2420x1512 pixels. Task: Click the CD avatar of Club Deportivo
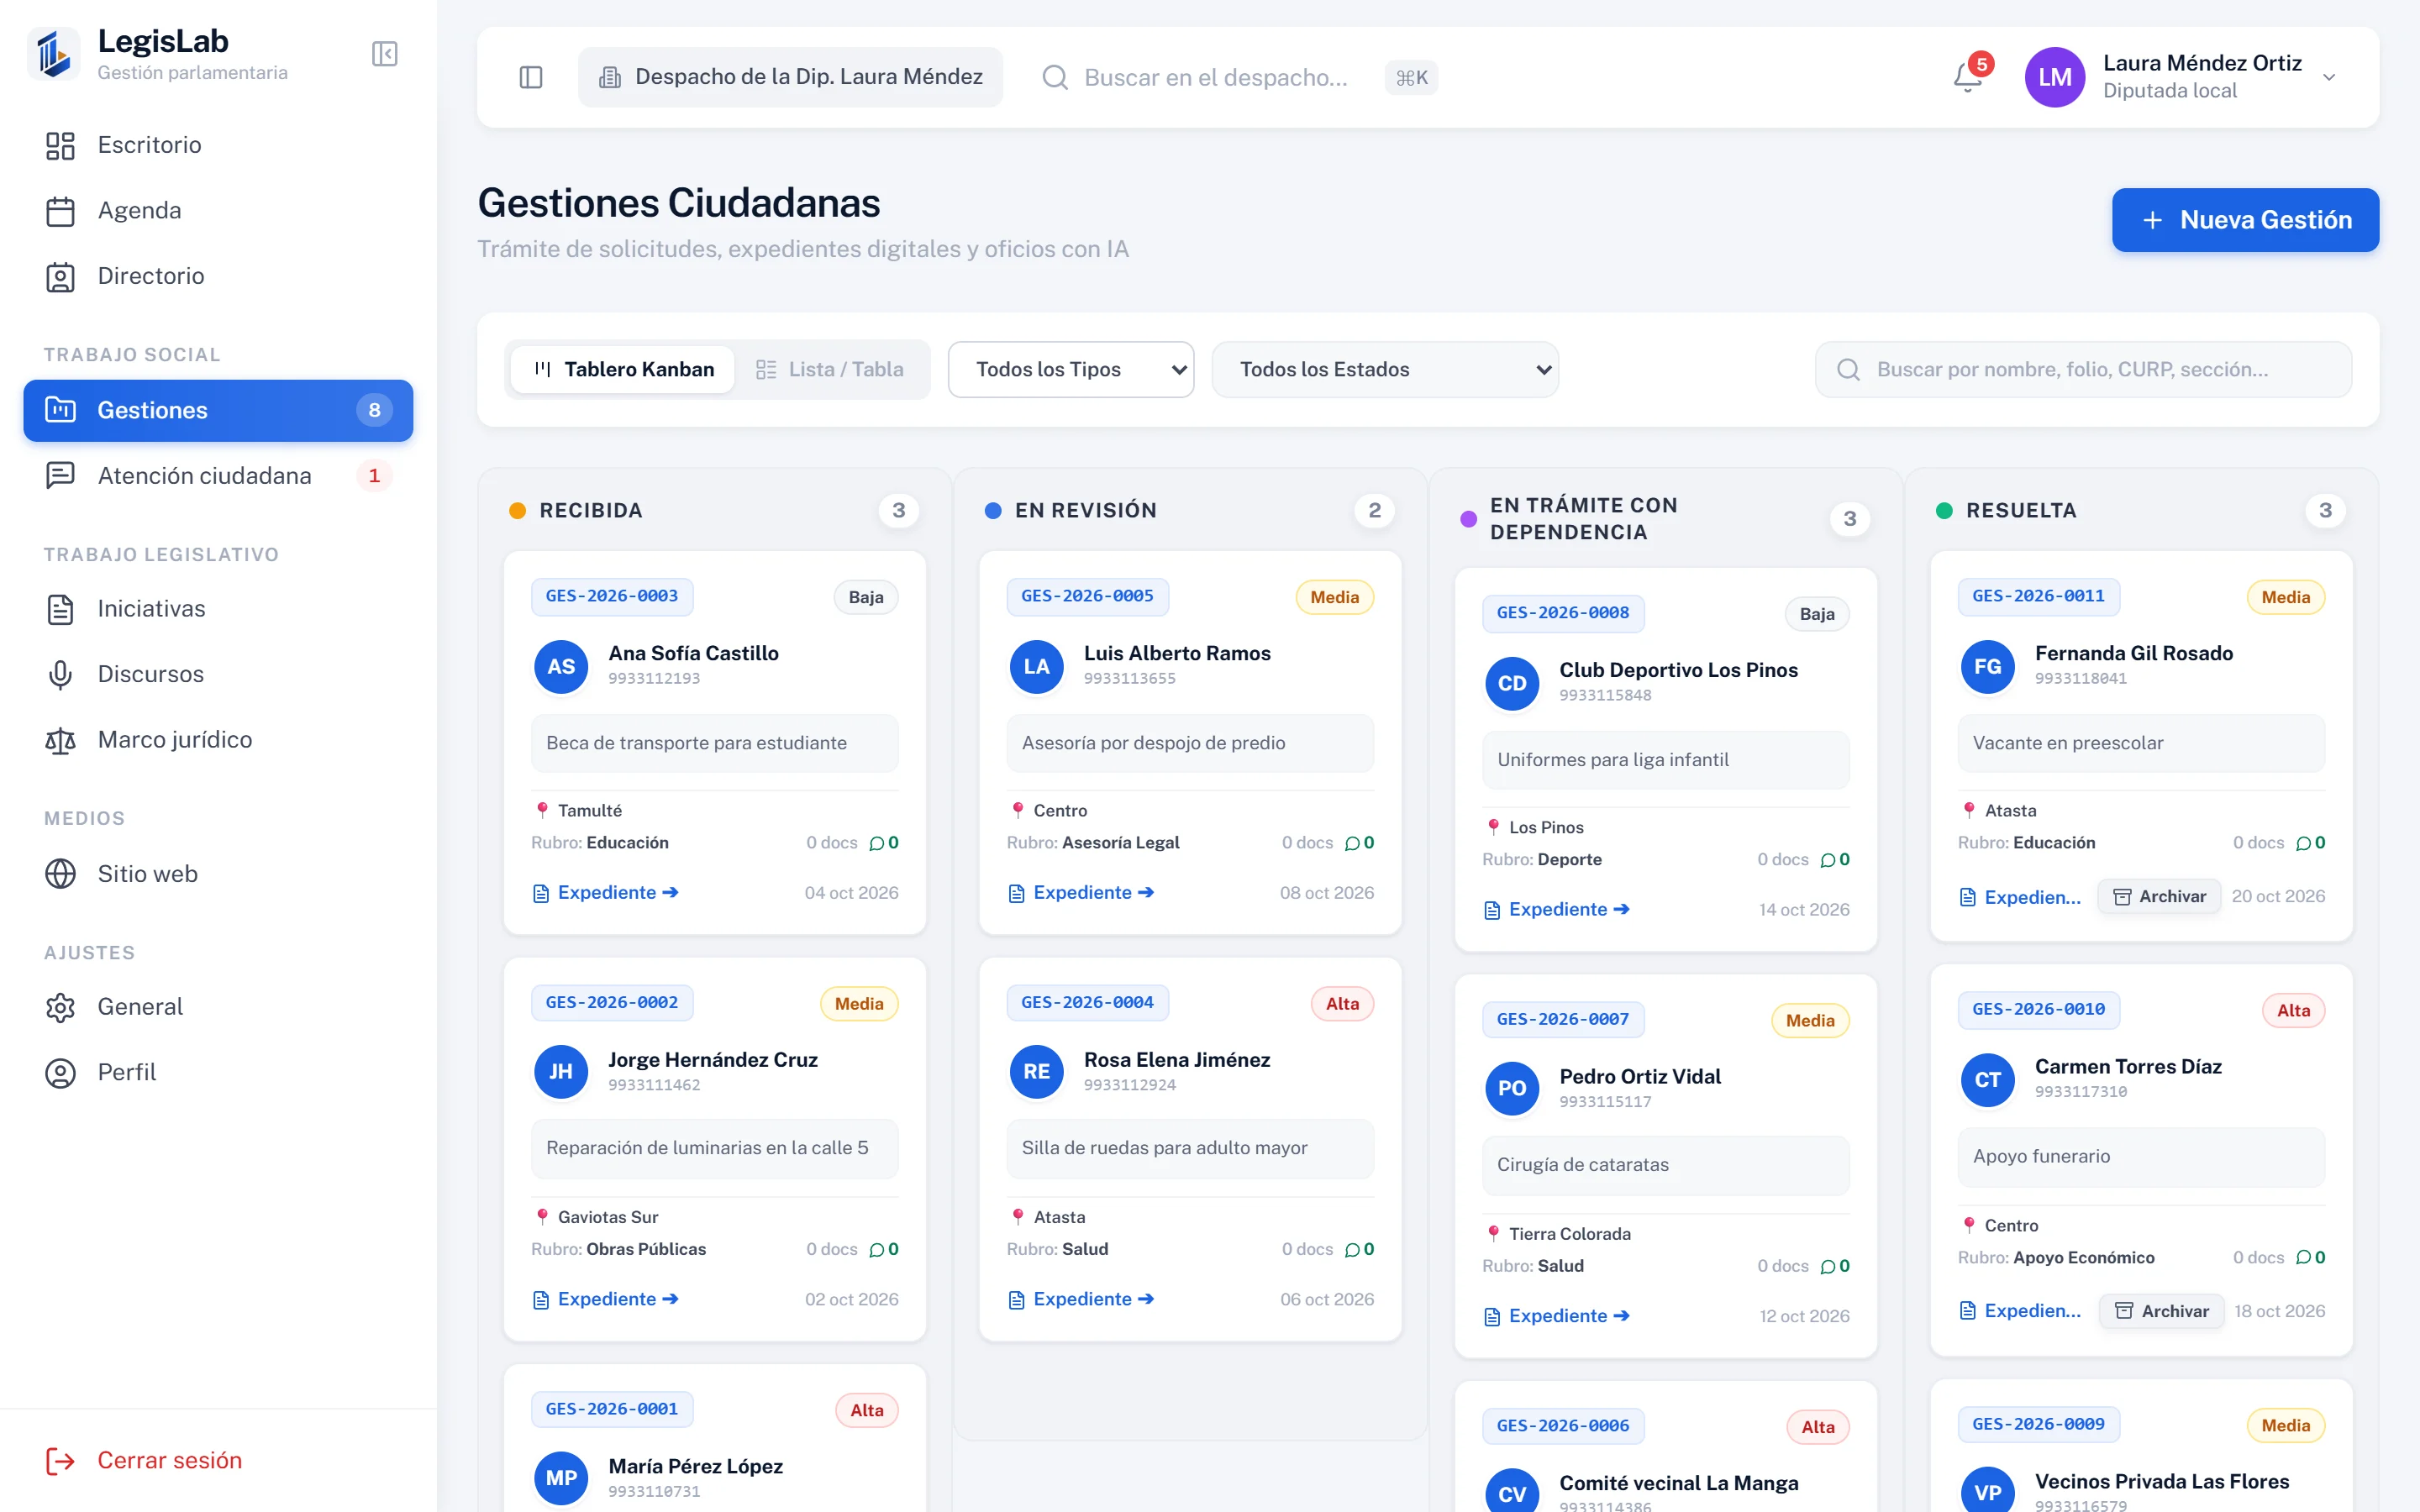tap(1512, 684)
